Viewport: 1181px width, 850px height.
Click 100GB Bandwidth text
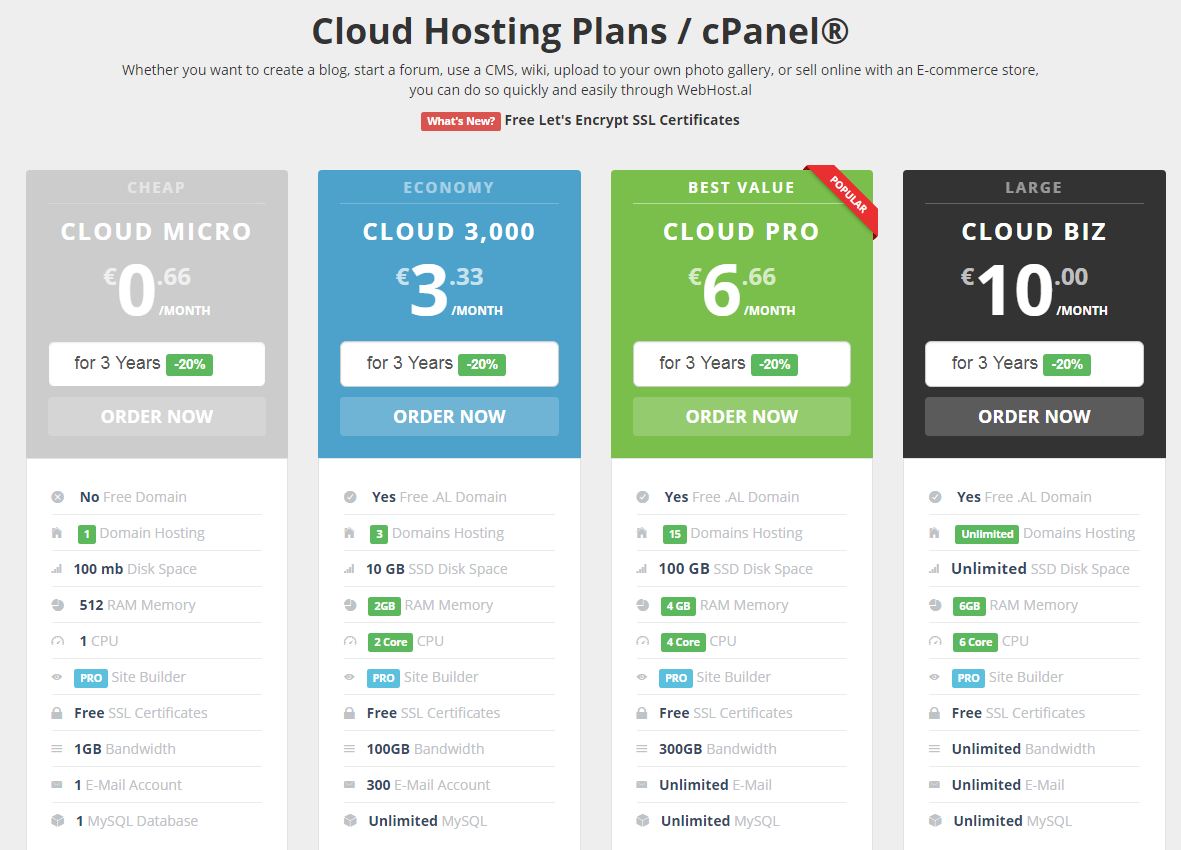coord(426,749)
